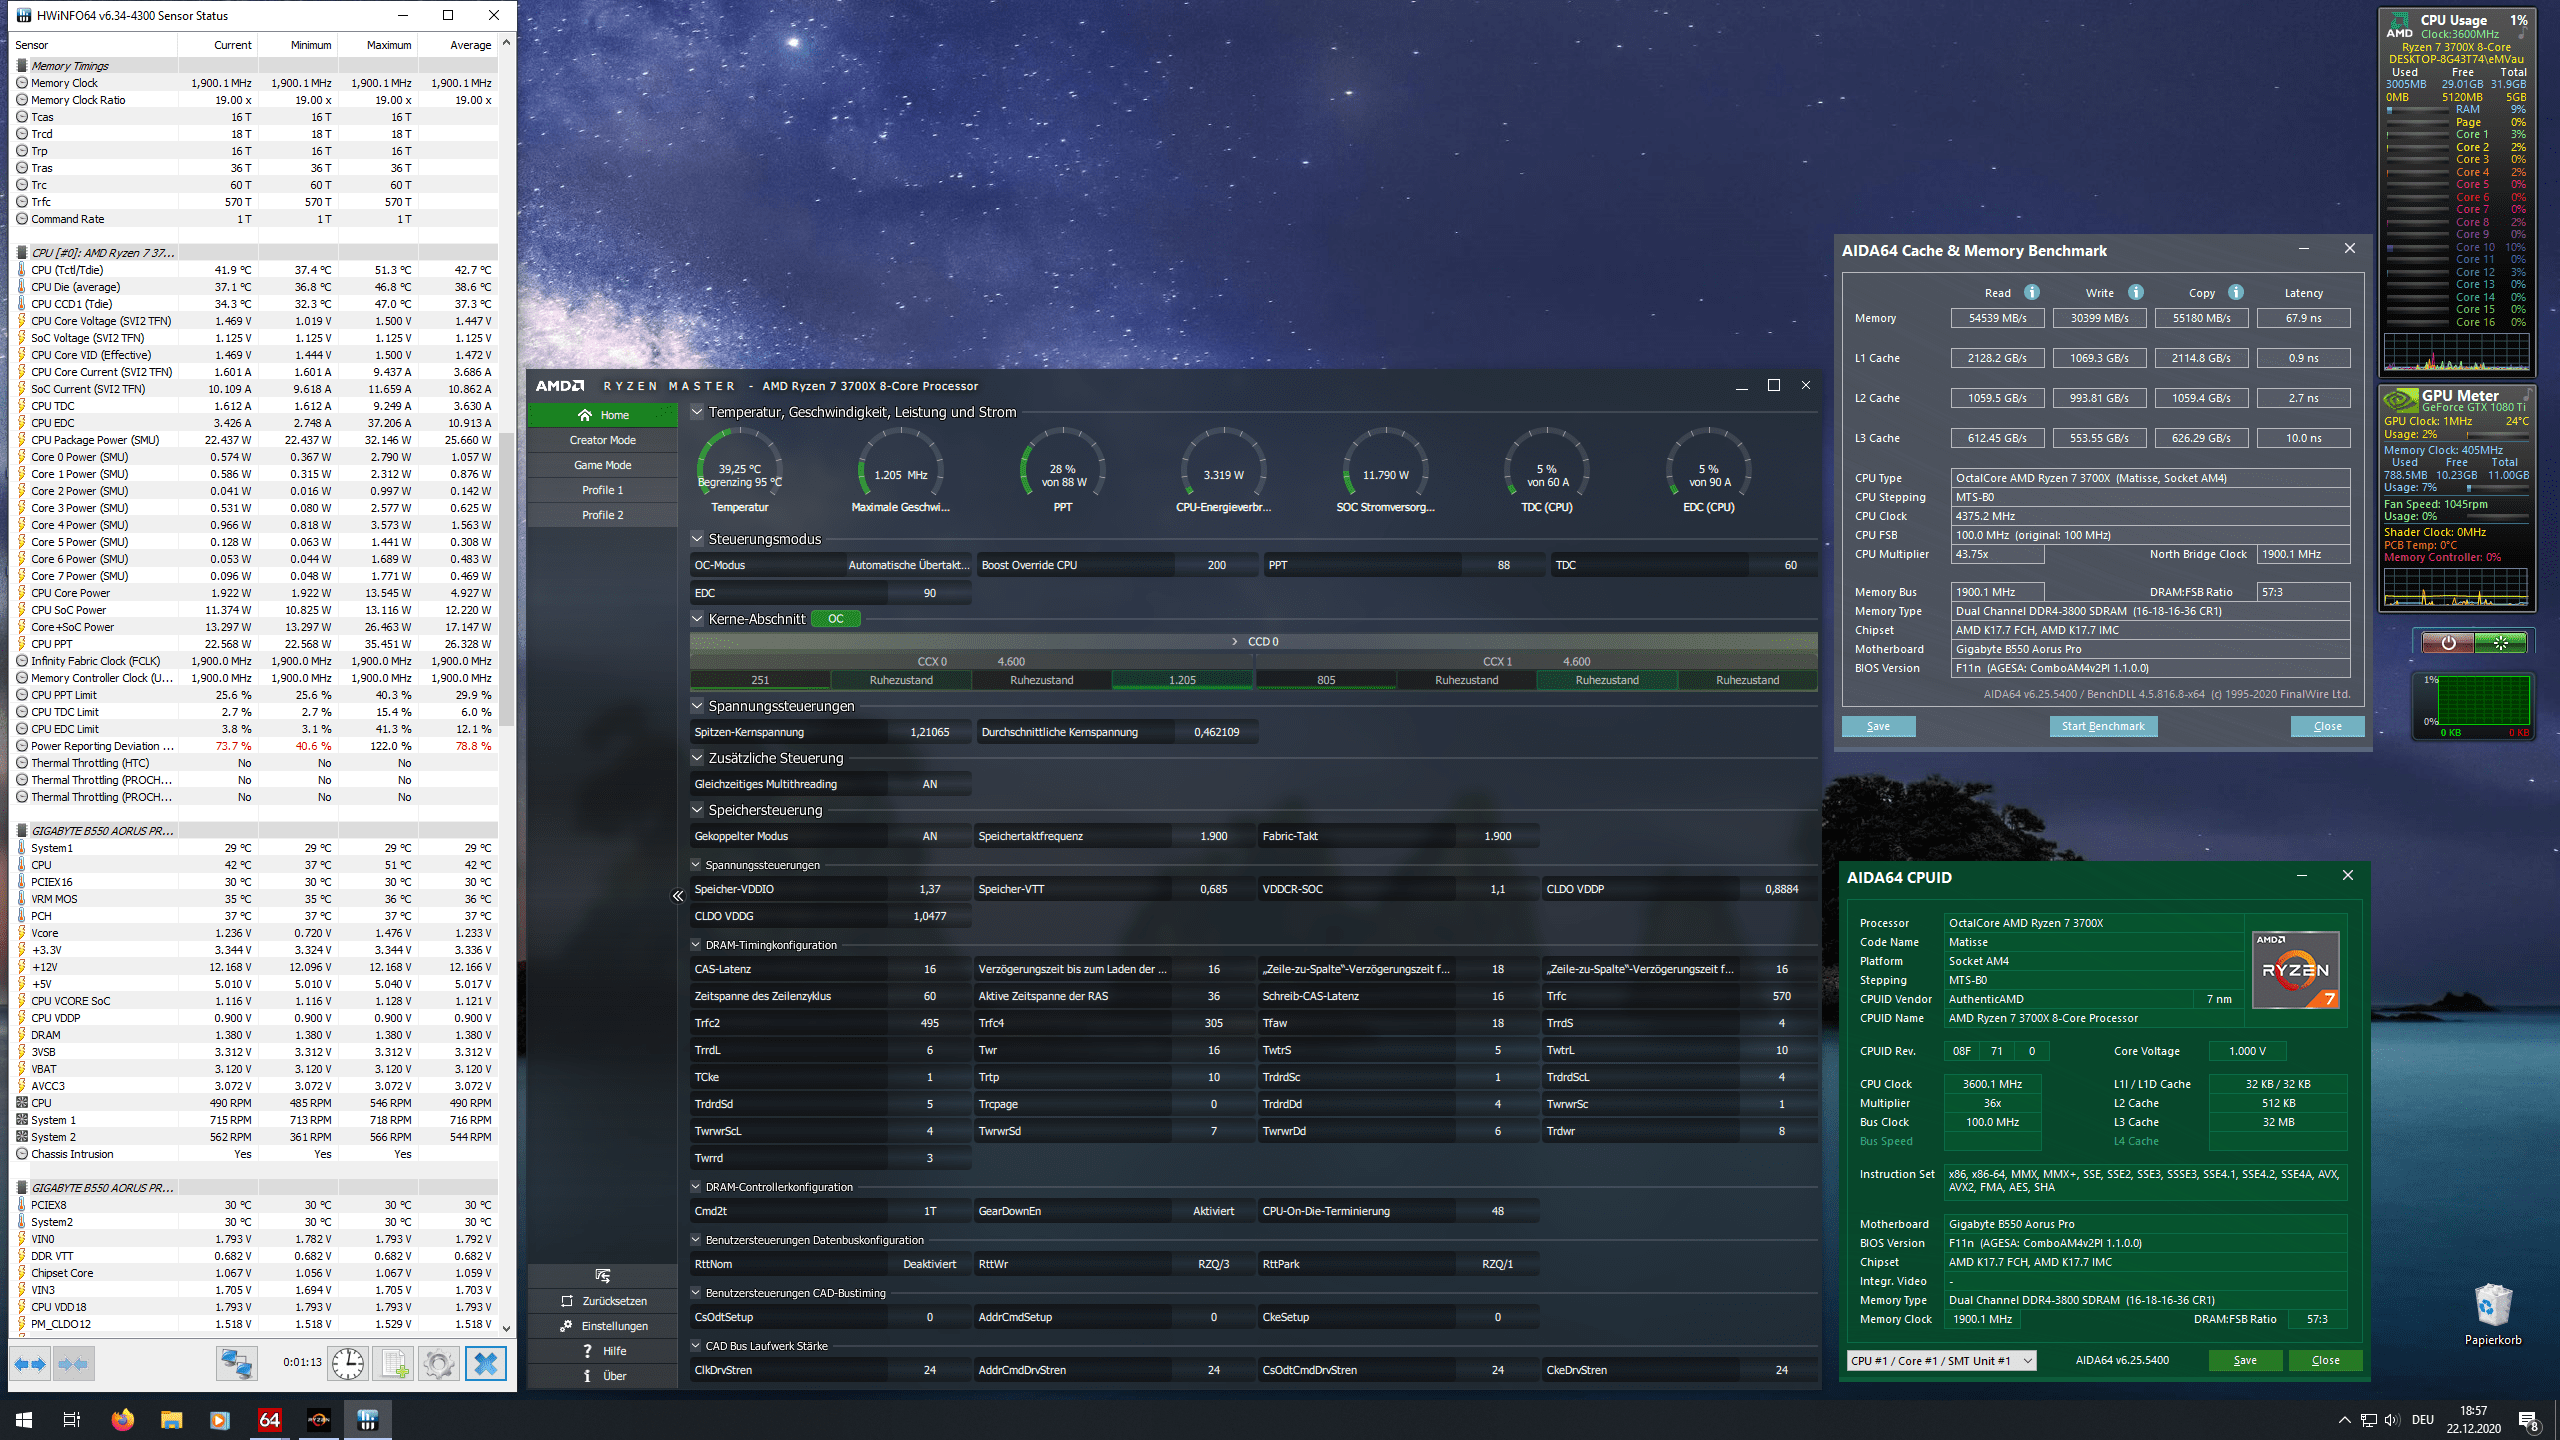The image size is (2560, 1440).
Task: Click the Read info icon in AIDA64 benchmark
Action: click(2031, 292)
